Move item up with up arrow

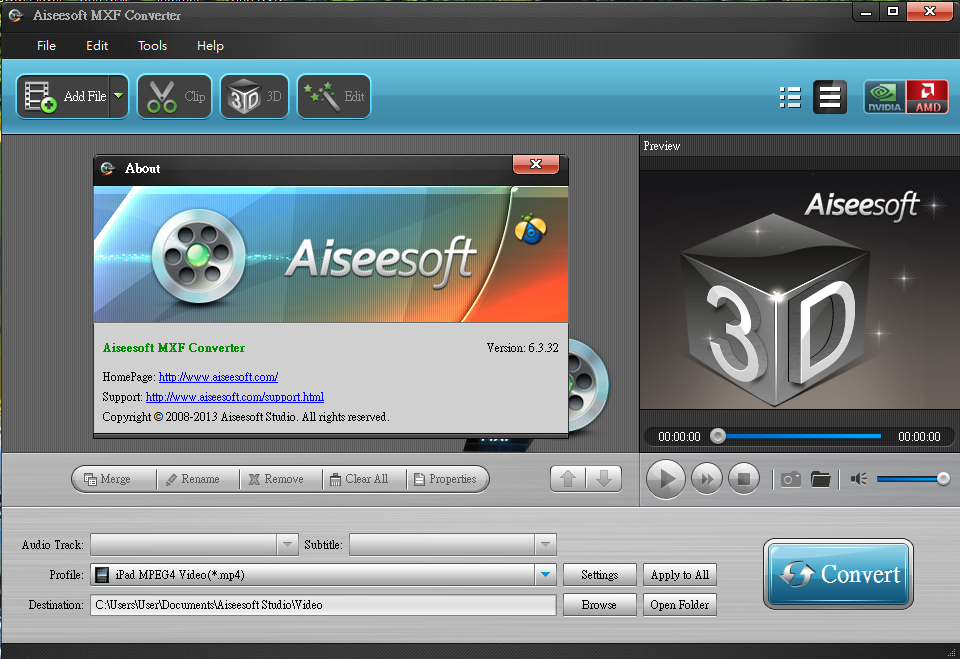pyautogui.click(x=568, y=479)
